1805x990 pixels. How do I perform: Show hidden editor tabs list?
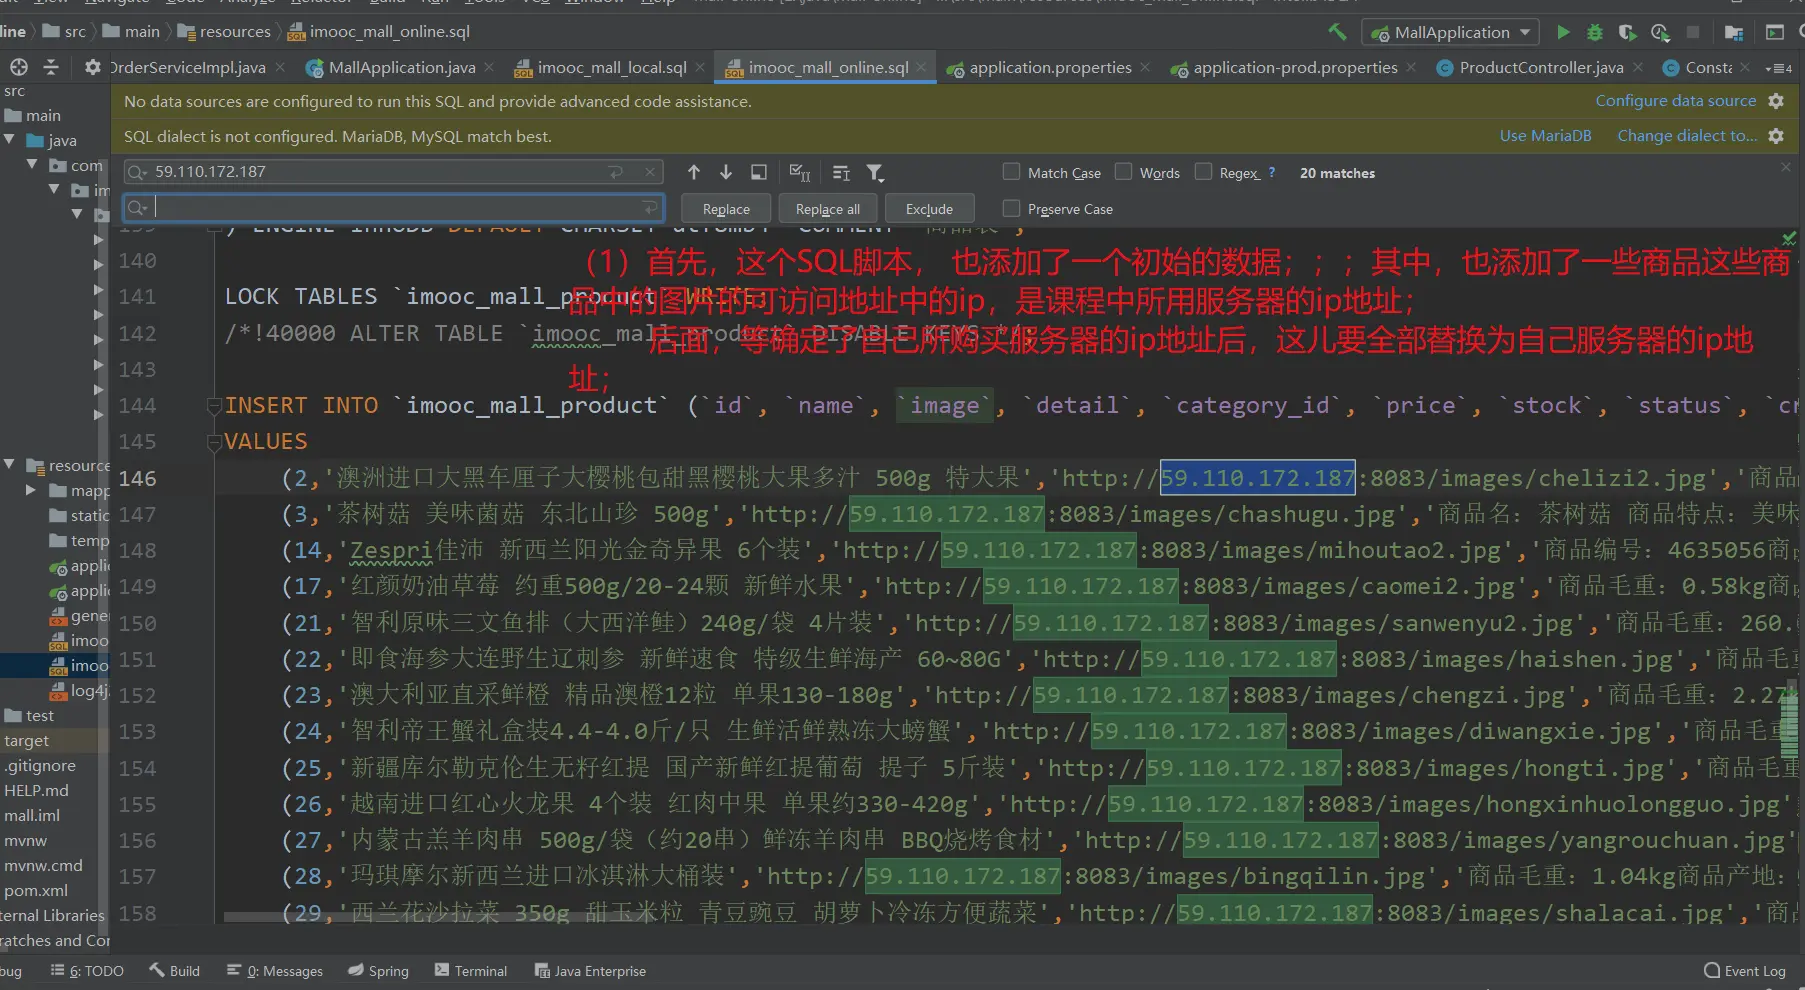coord(1778,68)
